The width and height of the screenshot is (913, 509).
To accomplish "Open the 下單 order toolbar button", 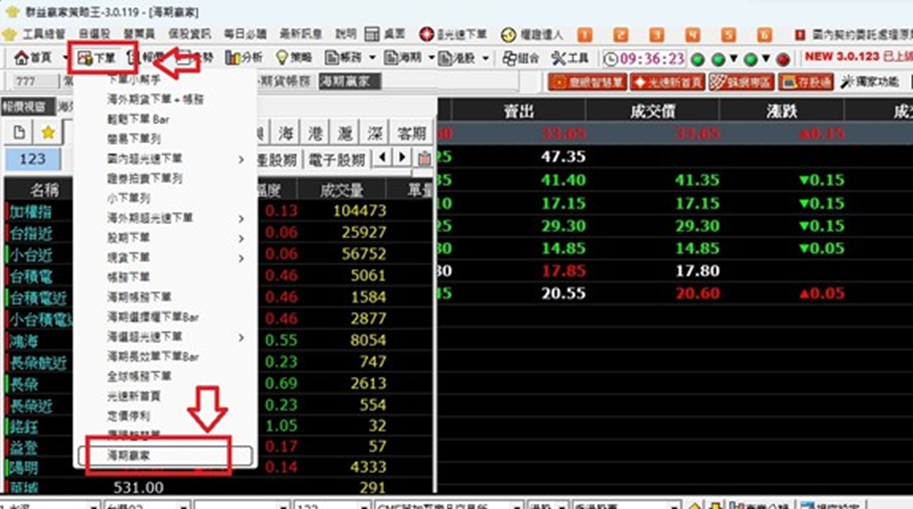I will coord(97,58).
